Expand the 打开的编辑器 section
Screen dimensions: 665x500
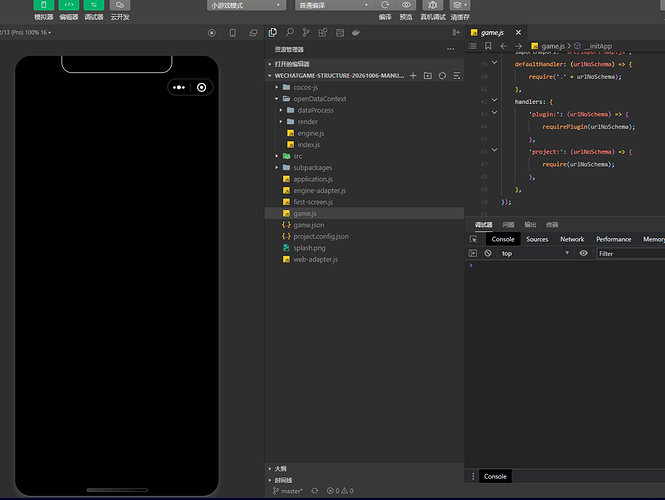[292, 64]
